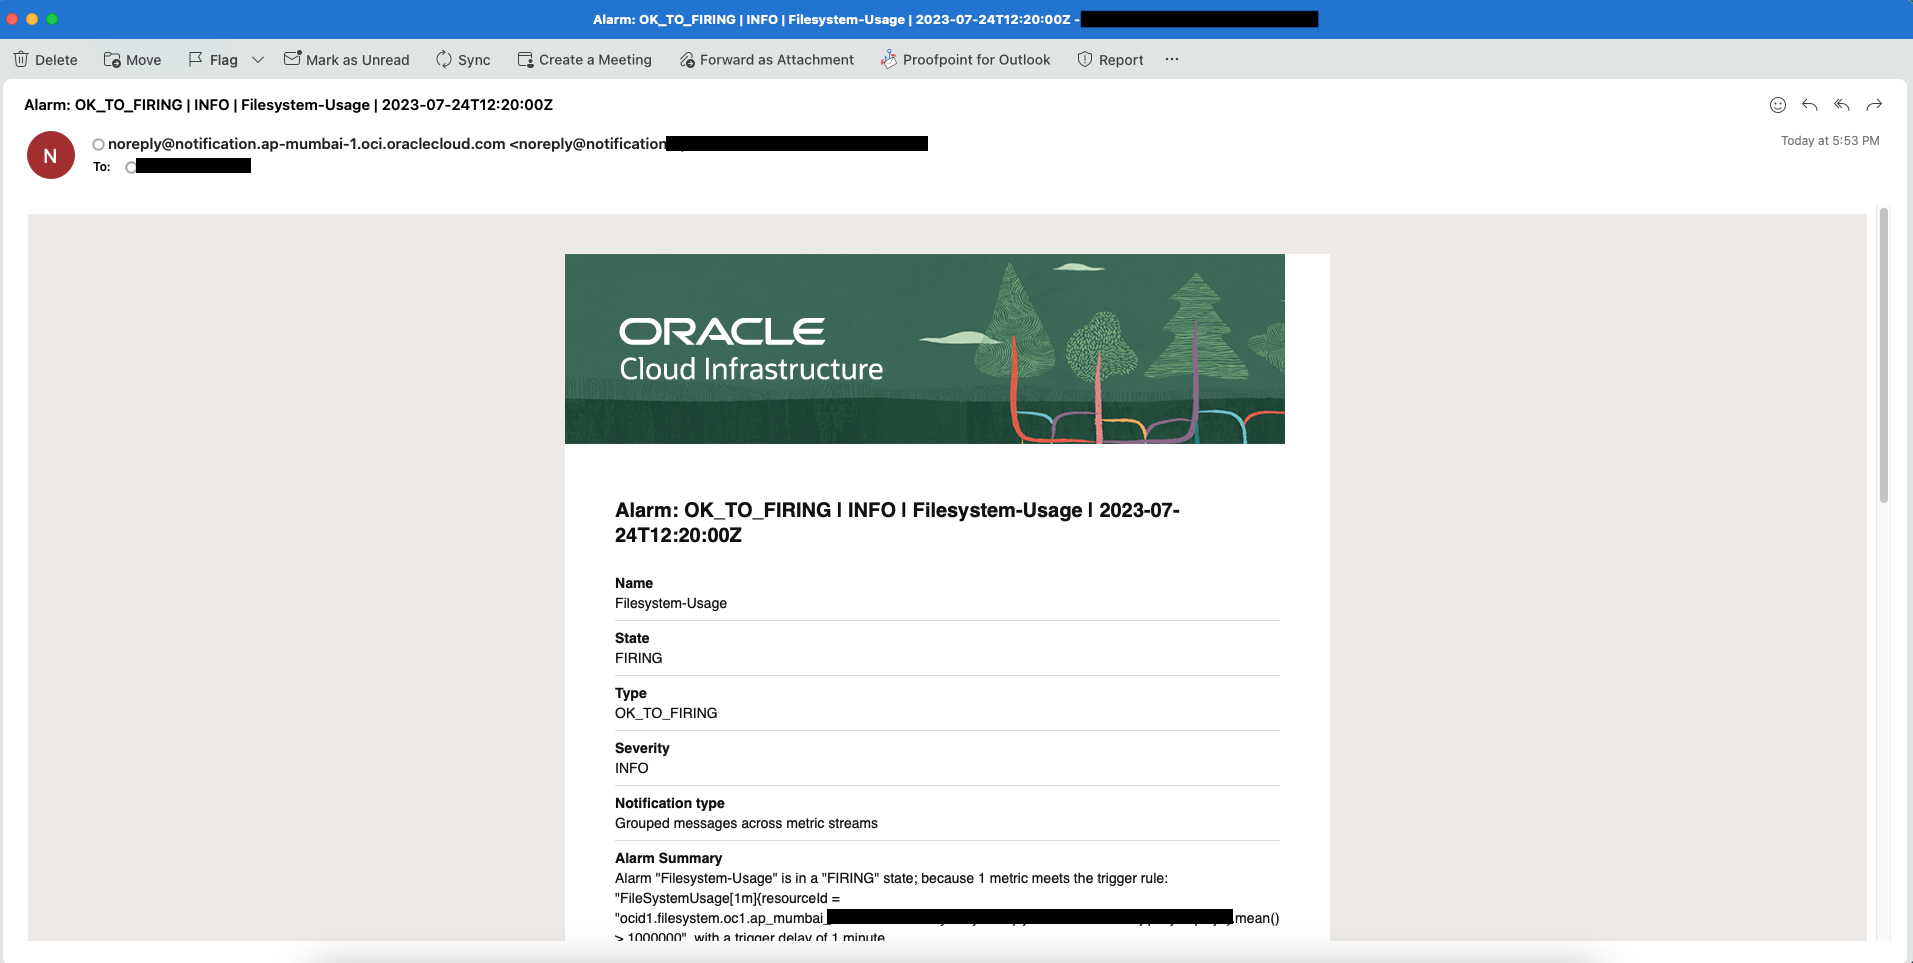Select the recipient checkbox in the To field
This screenshot has width=1913, height=963.
coord(130,167)
